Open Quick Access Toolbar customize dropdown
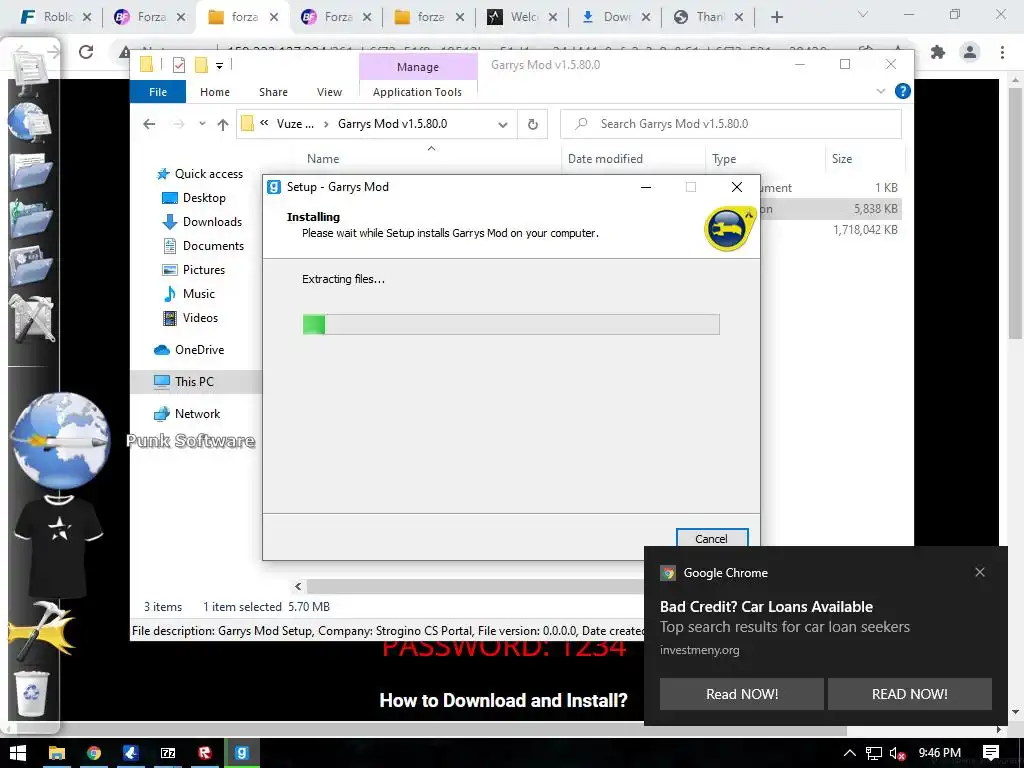 click(219, 65)
